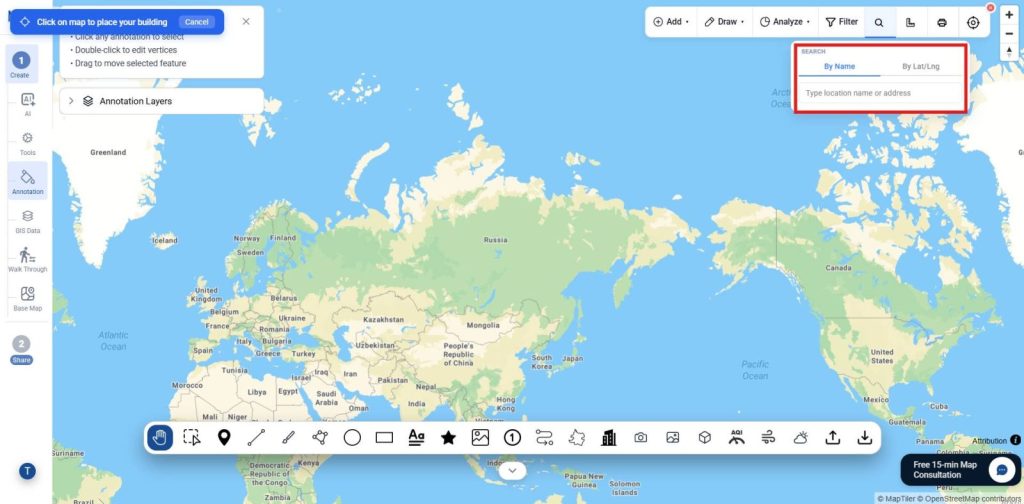Screen dimensions: 1024x504
Task: Open the user avatar T
Action: coord(27,471)
